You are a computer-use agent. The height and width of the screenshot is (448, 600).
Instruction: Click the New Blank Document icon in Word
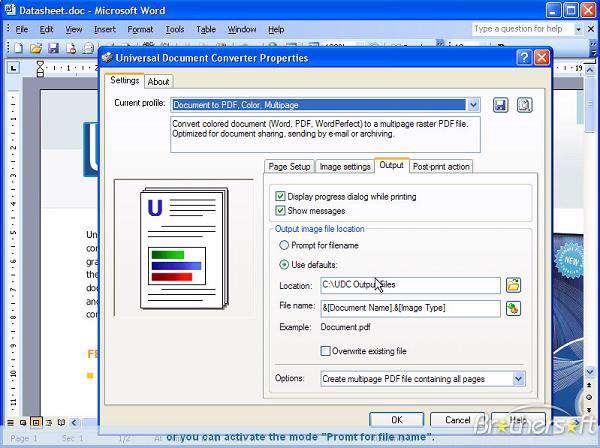pos(18,48)
